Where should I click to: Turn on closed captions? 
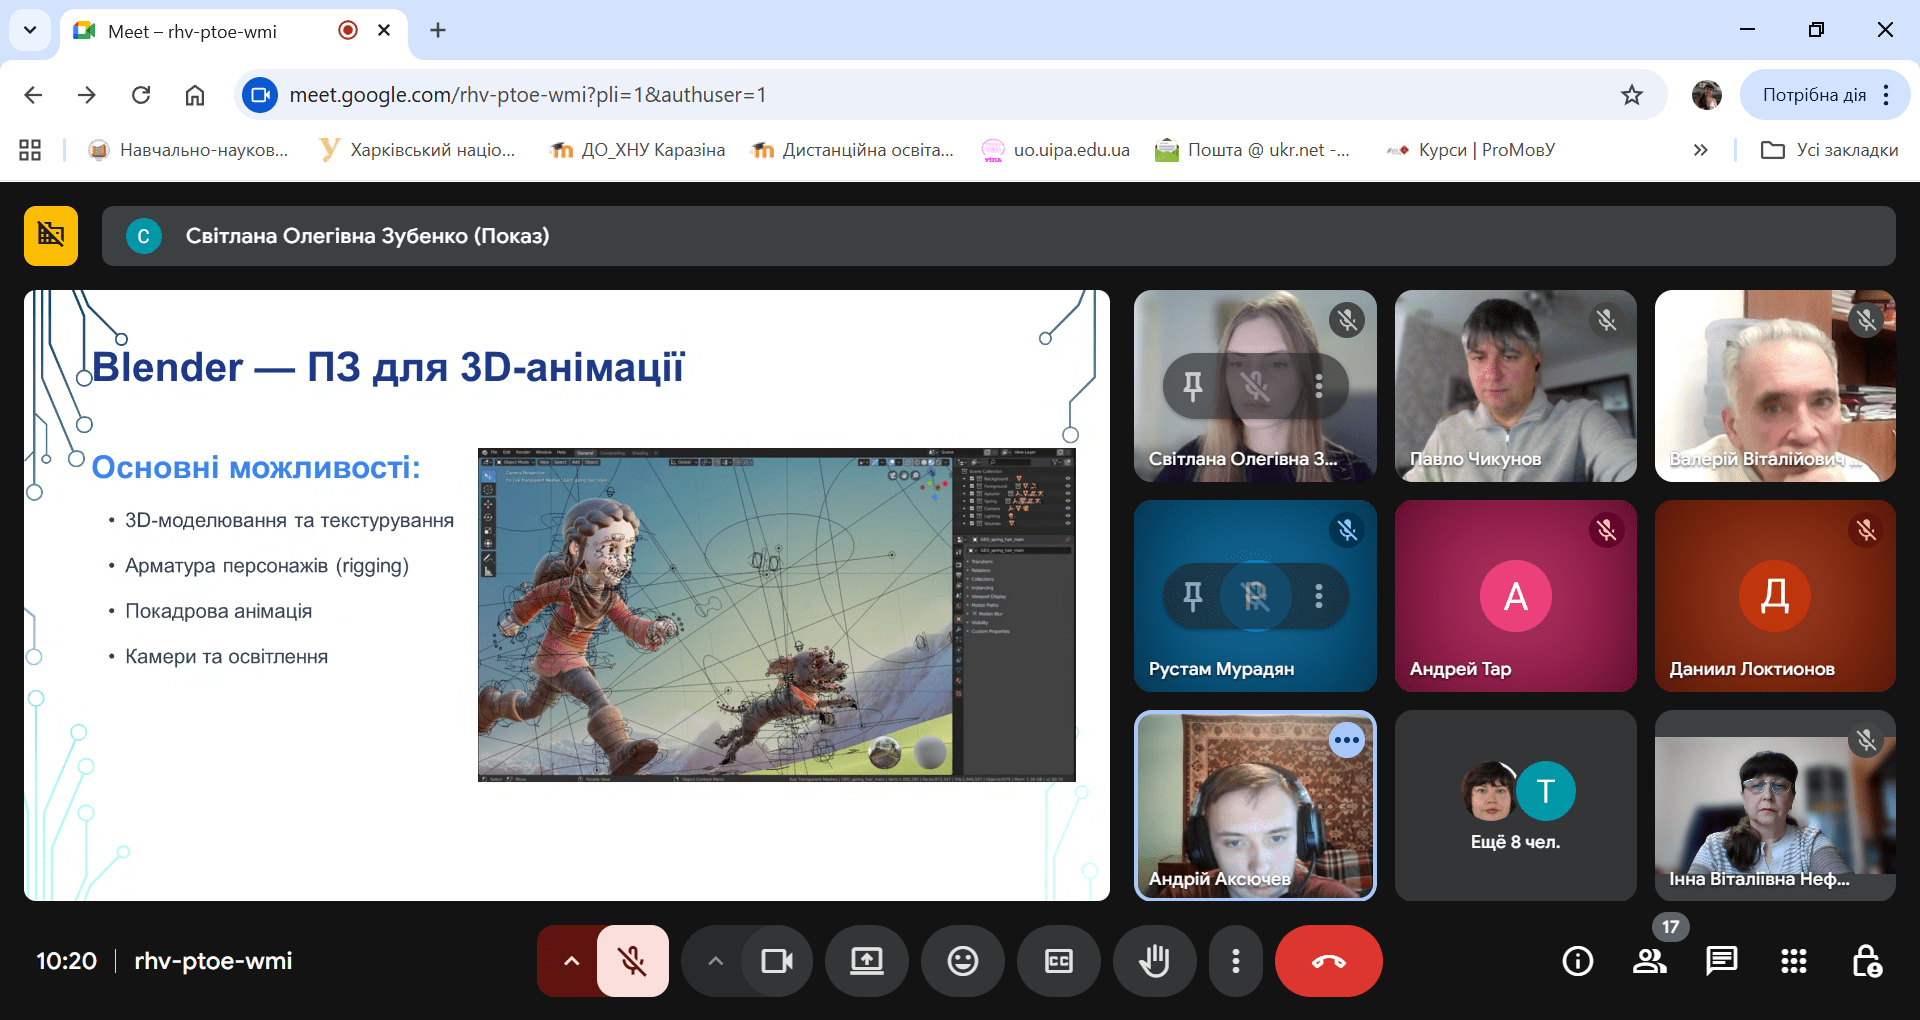1058,961
